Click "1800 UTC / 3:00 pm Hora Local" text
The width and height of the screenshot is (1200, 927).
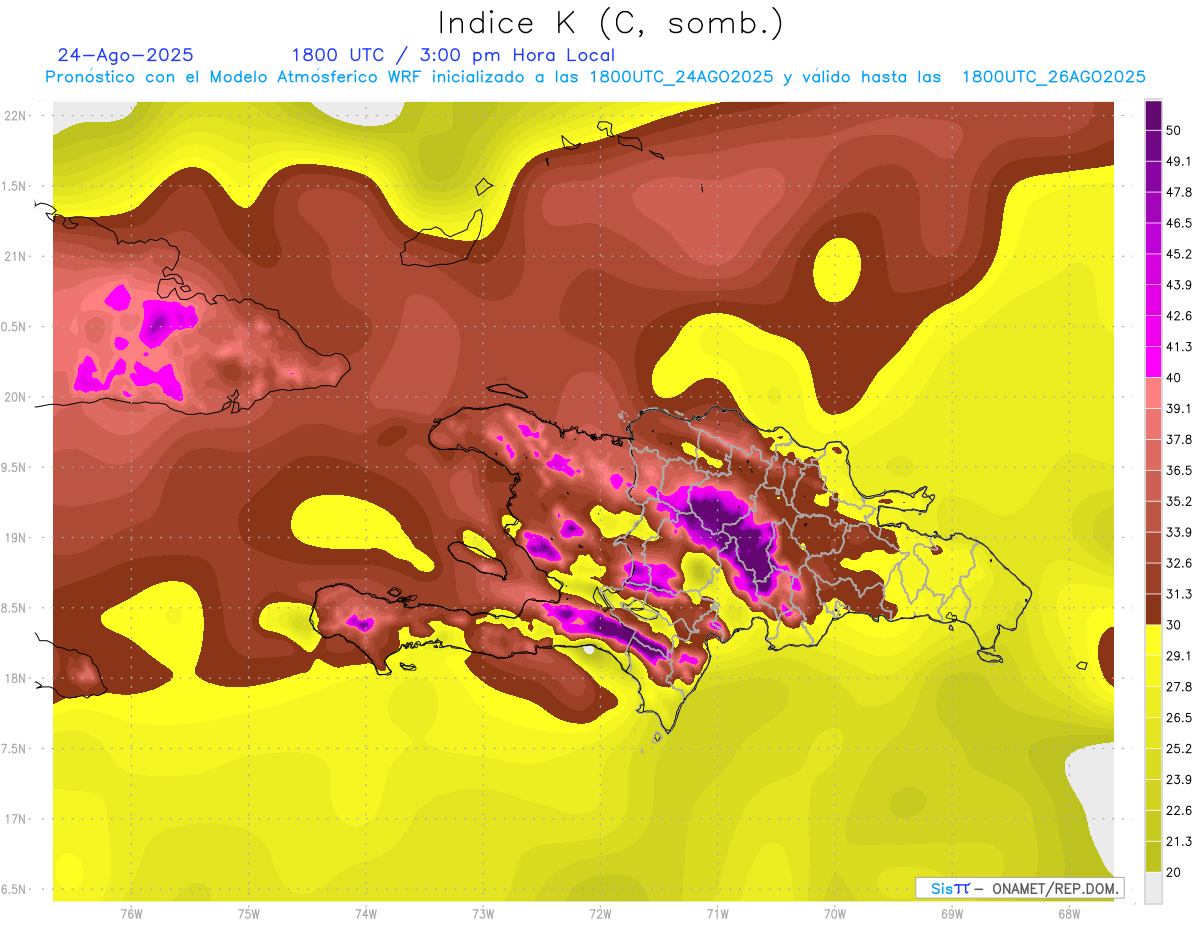pyautogui.click(x=453, y=55)
